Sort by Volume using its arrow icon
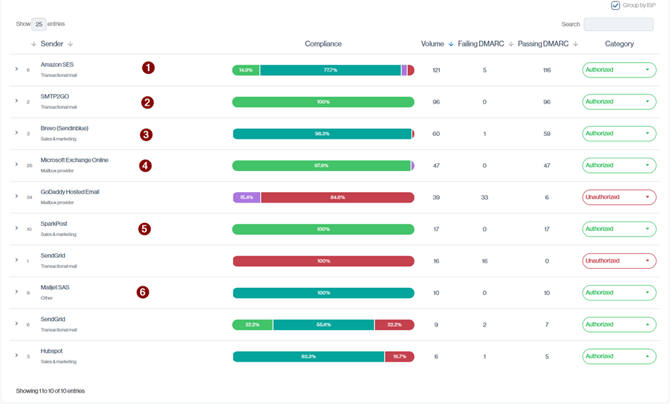670x404 pixels. pos(451,44)
